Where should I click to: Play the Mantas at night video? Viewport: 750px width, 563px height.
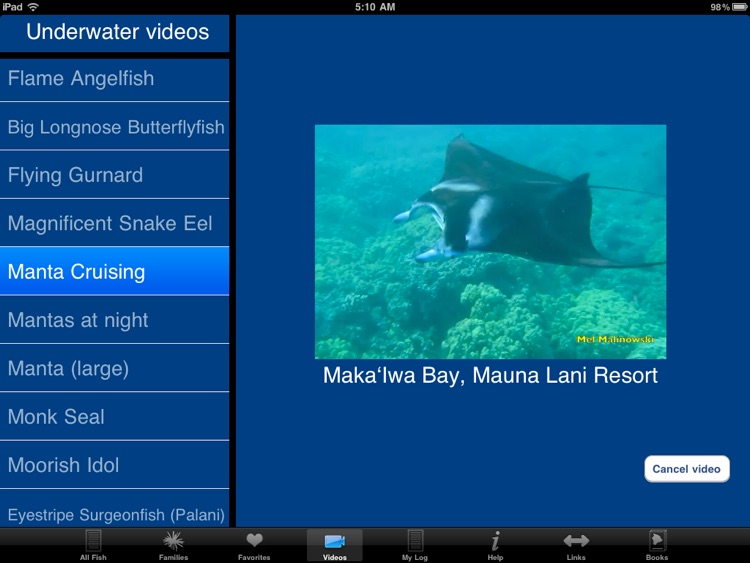(x=114, y=320)
